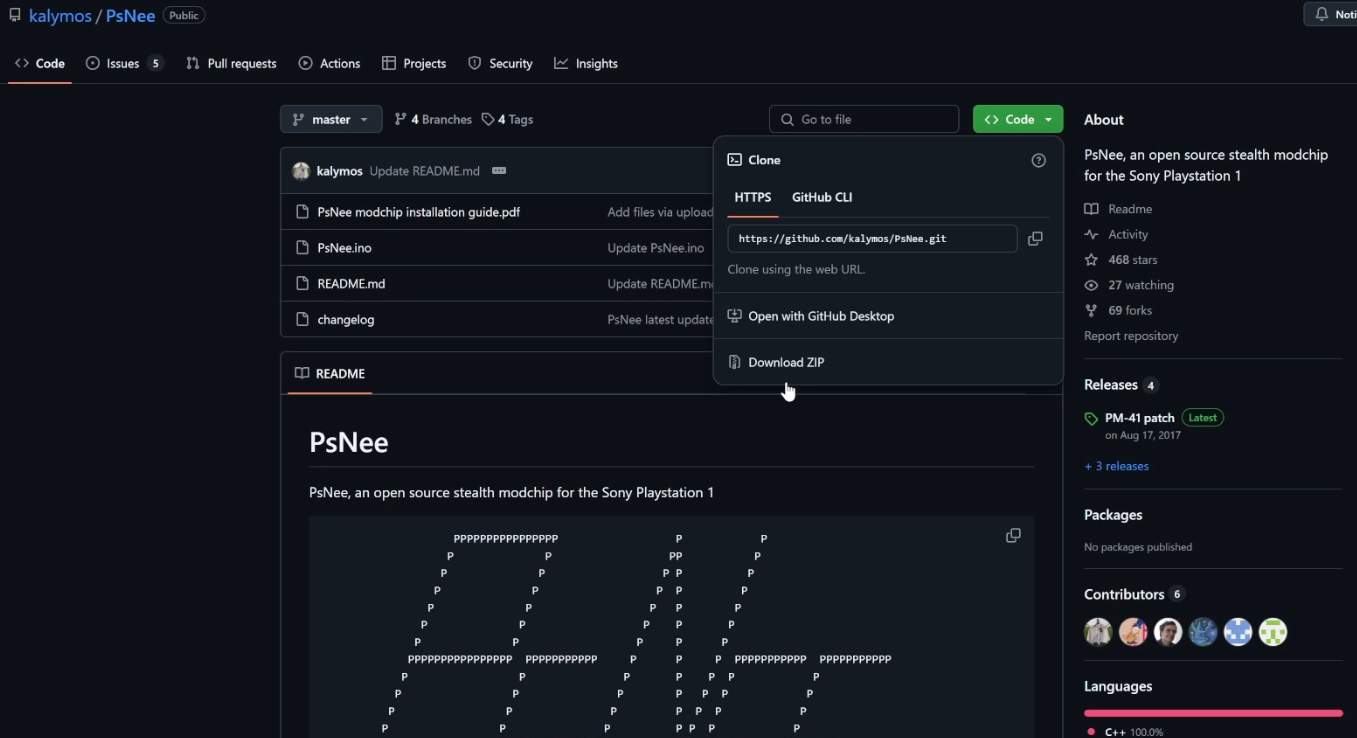Open PsNee.ino file
Image resolution: width=1357 pixels, height=738 pixels.
coord(344,248)
